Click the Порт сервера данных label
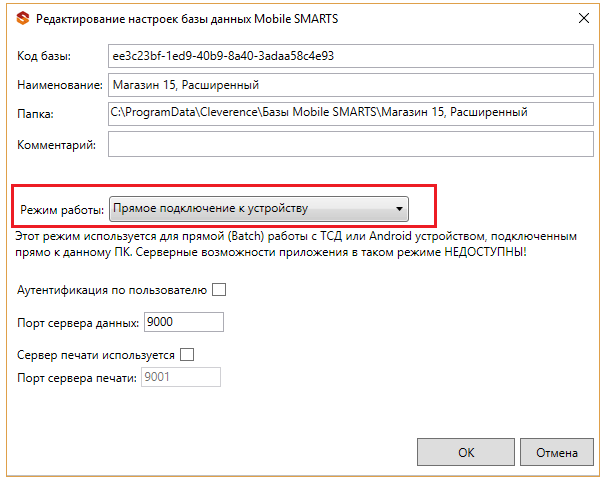Image resolution: width=605 pixels, height=481 pixels. click(x=78, y=323)
